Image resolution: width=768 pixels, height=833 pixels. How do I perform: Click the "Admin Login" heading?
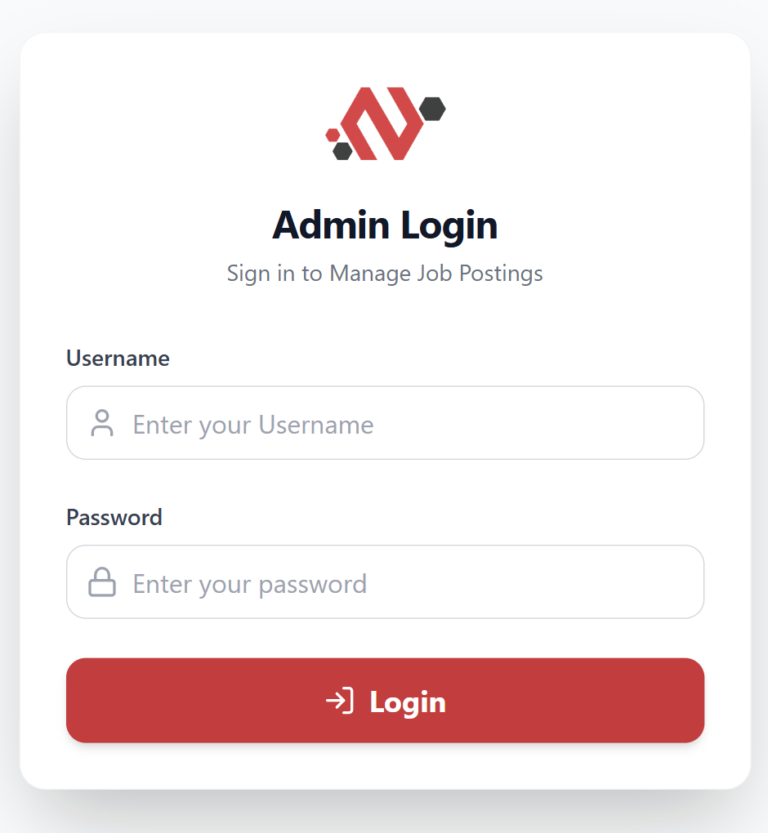point(385,225)
